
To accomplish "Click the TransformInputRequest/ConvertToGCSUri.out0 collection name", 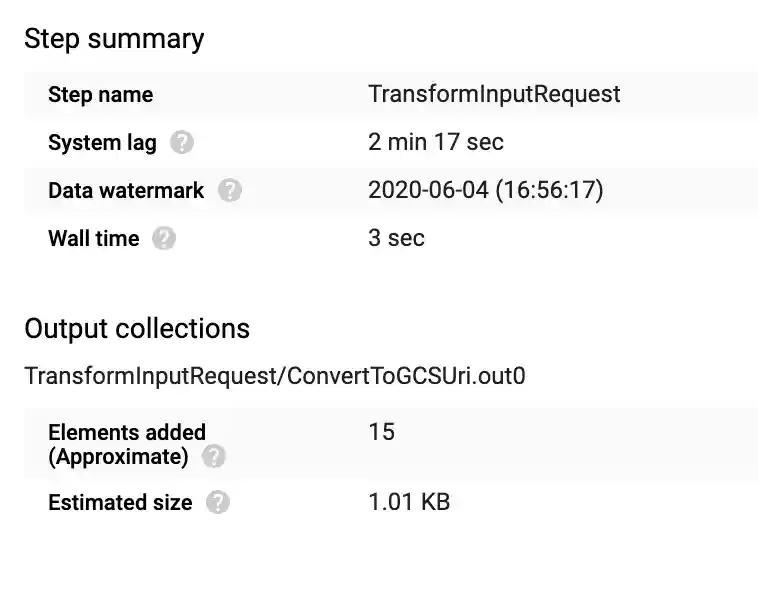I will point(275,376).
